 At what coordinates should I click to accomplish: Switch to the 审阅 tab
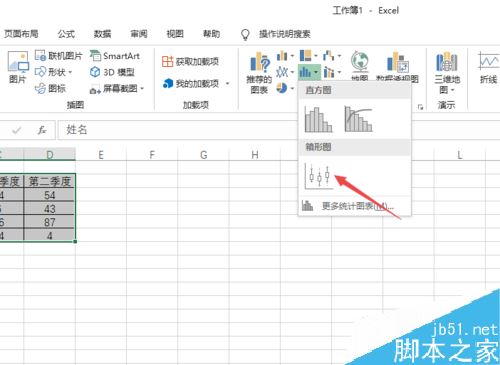pyautogui.click(x=139, y=34)
